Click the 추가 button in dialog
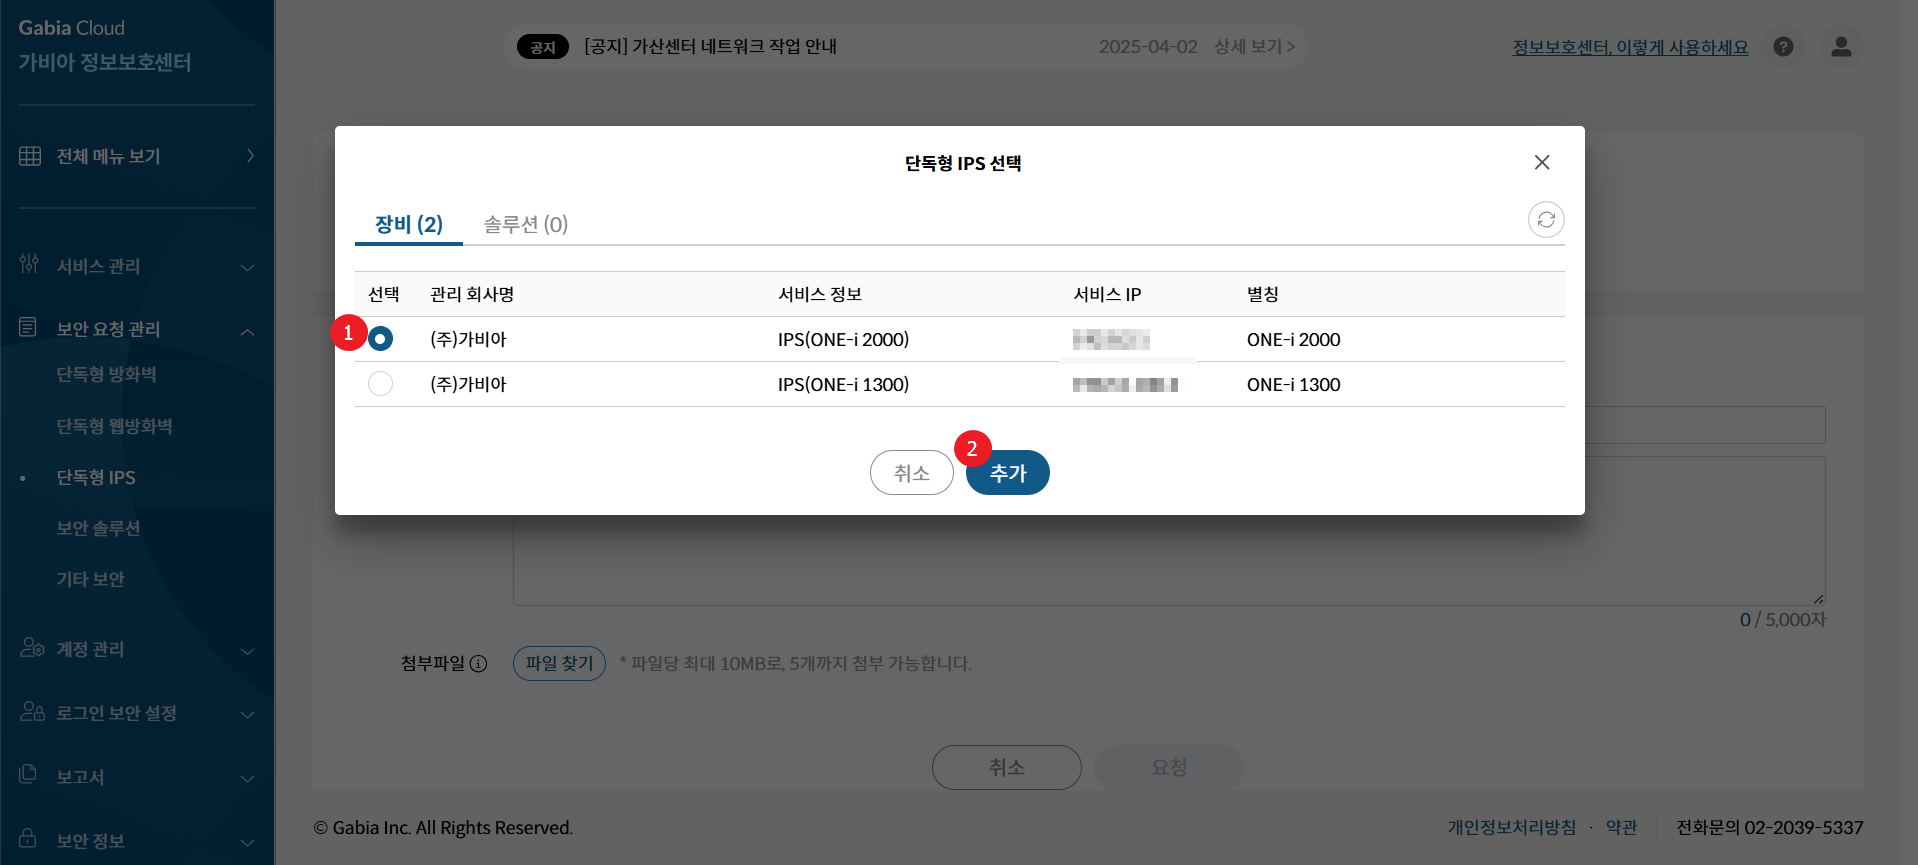 [1008, 472]
